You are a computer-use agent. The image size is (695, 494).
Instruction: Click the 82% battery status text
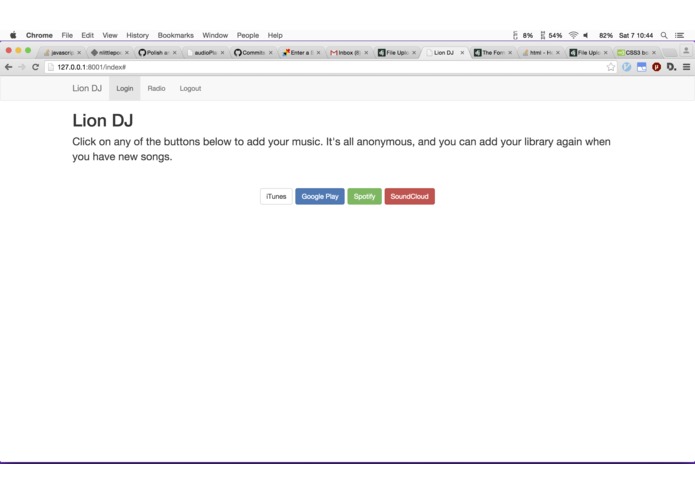605,35
